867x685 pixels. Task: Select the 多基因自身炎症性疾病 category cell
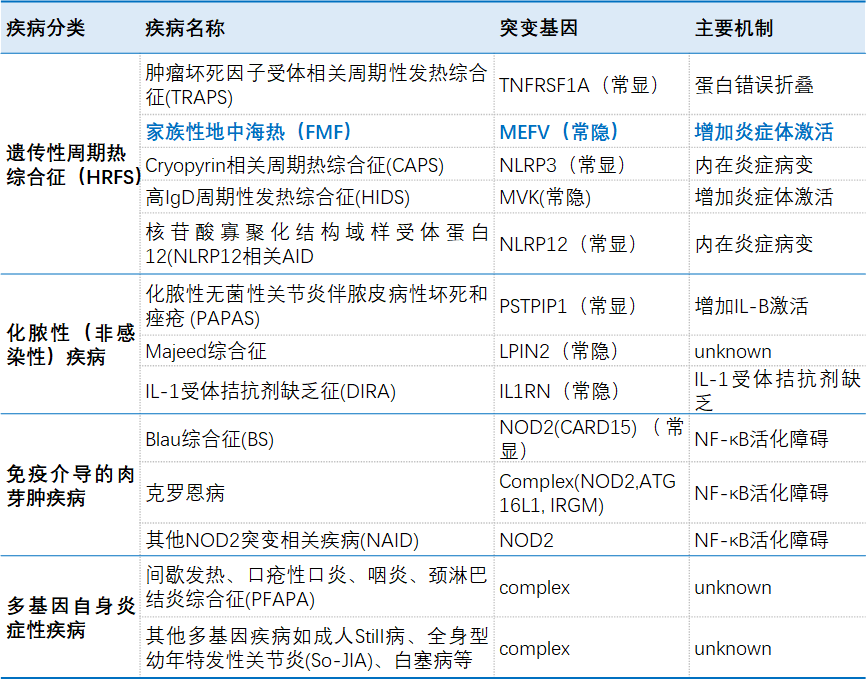click(x=71, y=618)
